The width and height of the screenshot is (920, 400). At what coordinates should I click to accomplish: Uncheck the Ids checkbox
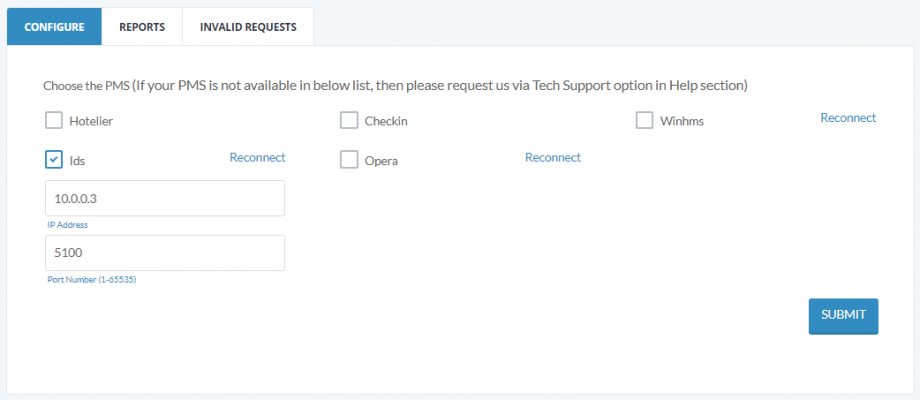click(x=54, y=160)
